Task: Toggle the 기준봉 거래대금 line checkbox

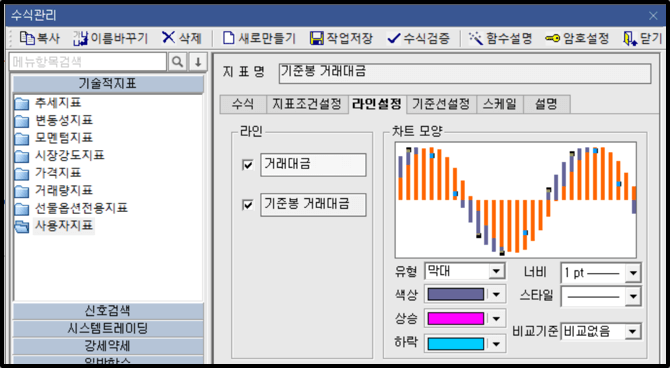Action: pyautogui.click(x=247, y=205)
